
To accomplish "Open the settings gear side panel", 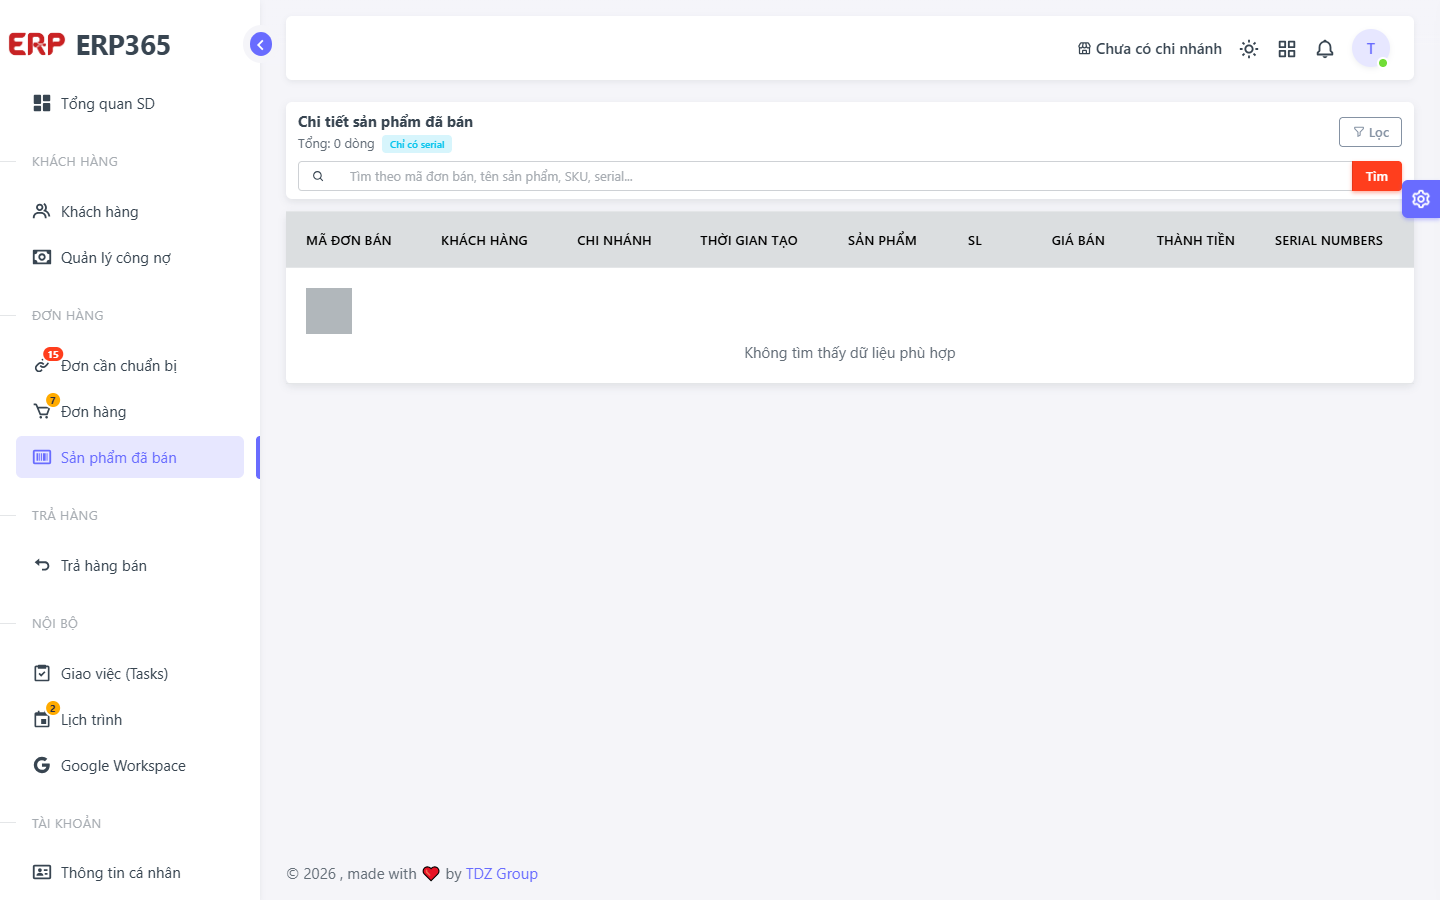I will click(1421, 199).
